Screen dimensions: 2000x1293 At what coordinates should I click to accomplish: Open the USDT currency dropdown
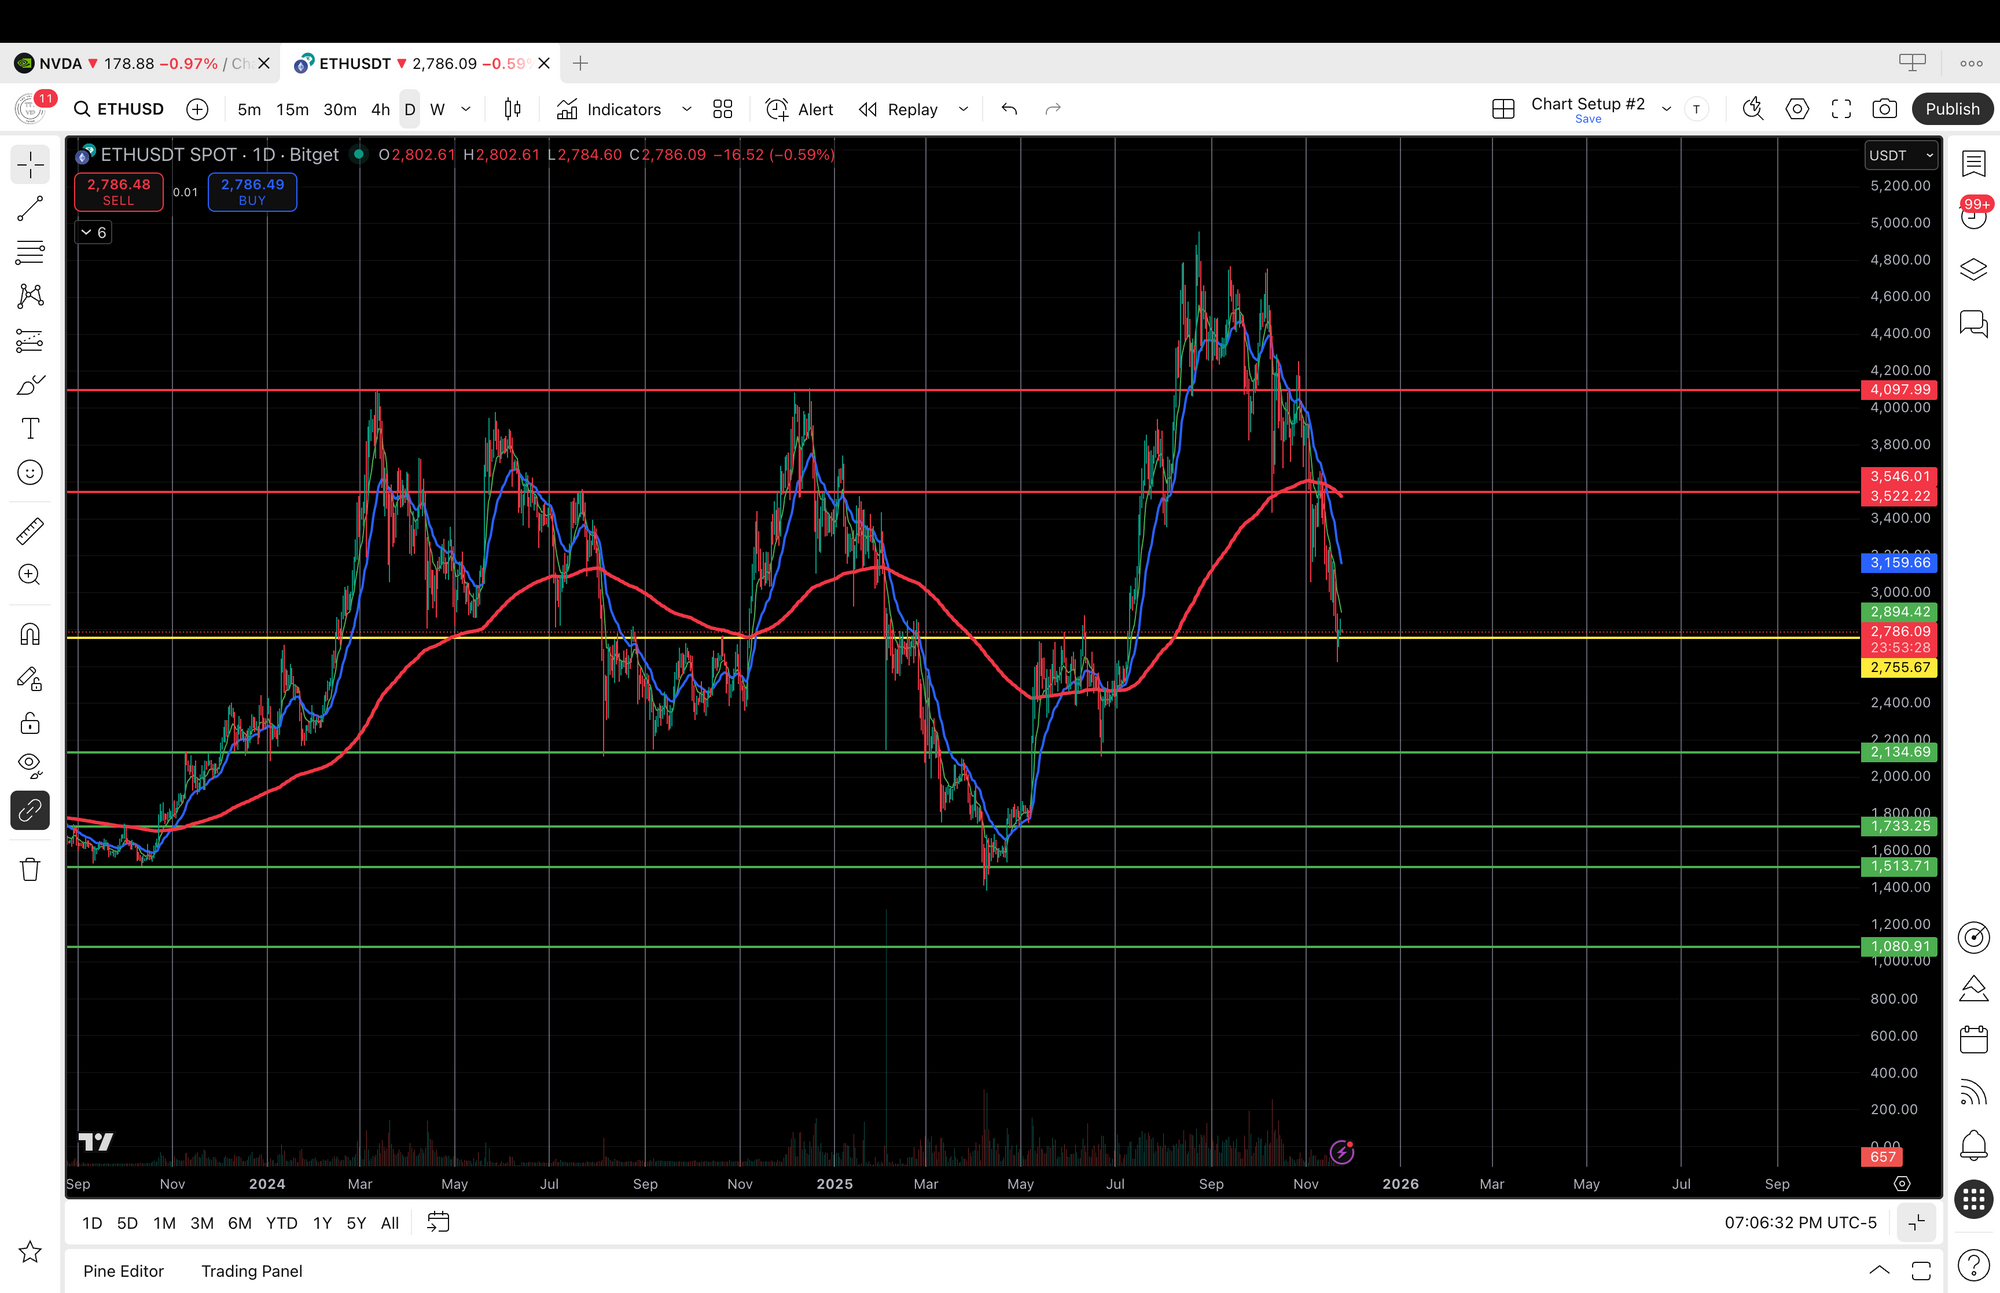coord(1901,155)
